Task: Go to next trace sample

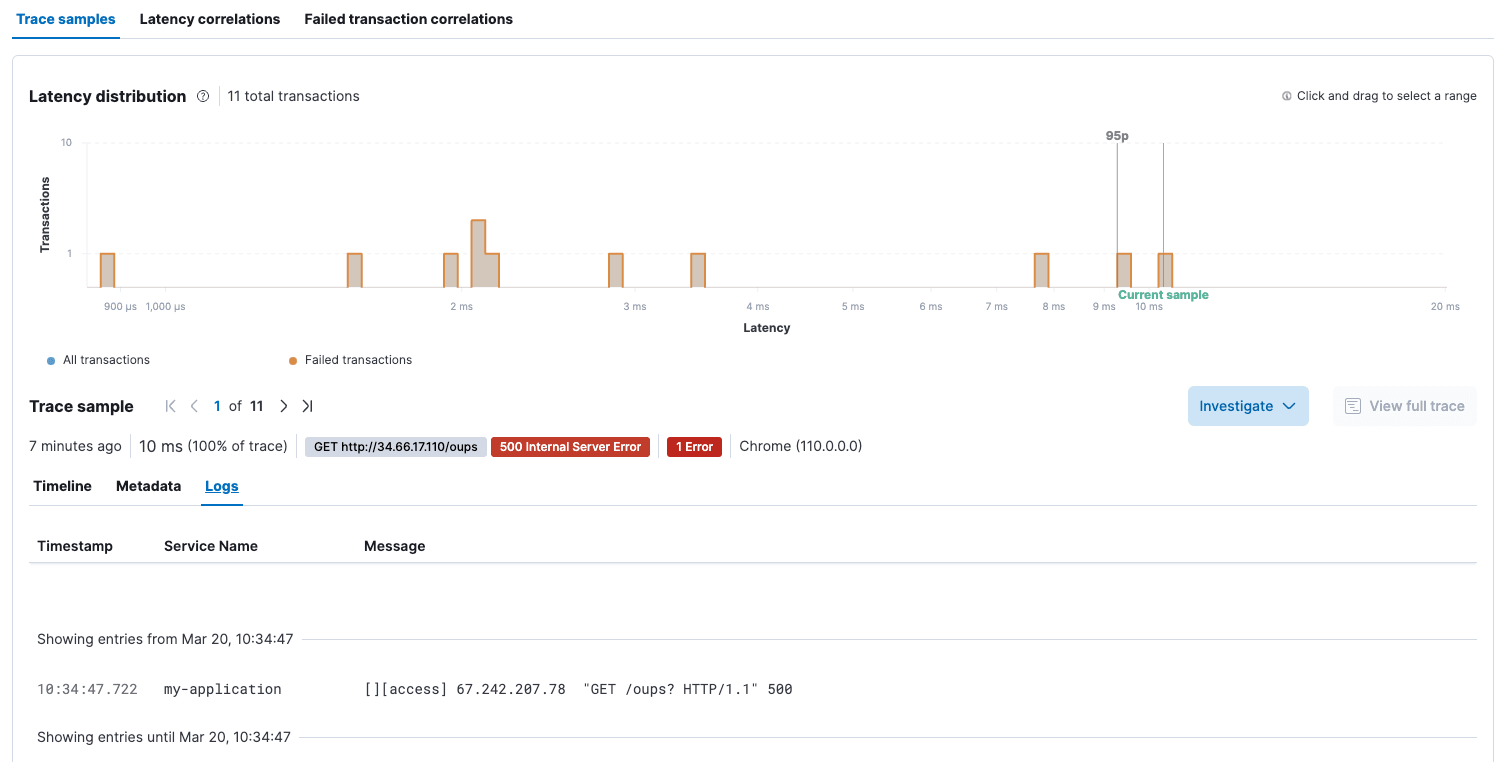Action: (x=284, y=406)
